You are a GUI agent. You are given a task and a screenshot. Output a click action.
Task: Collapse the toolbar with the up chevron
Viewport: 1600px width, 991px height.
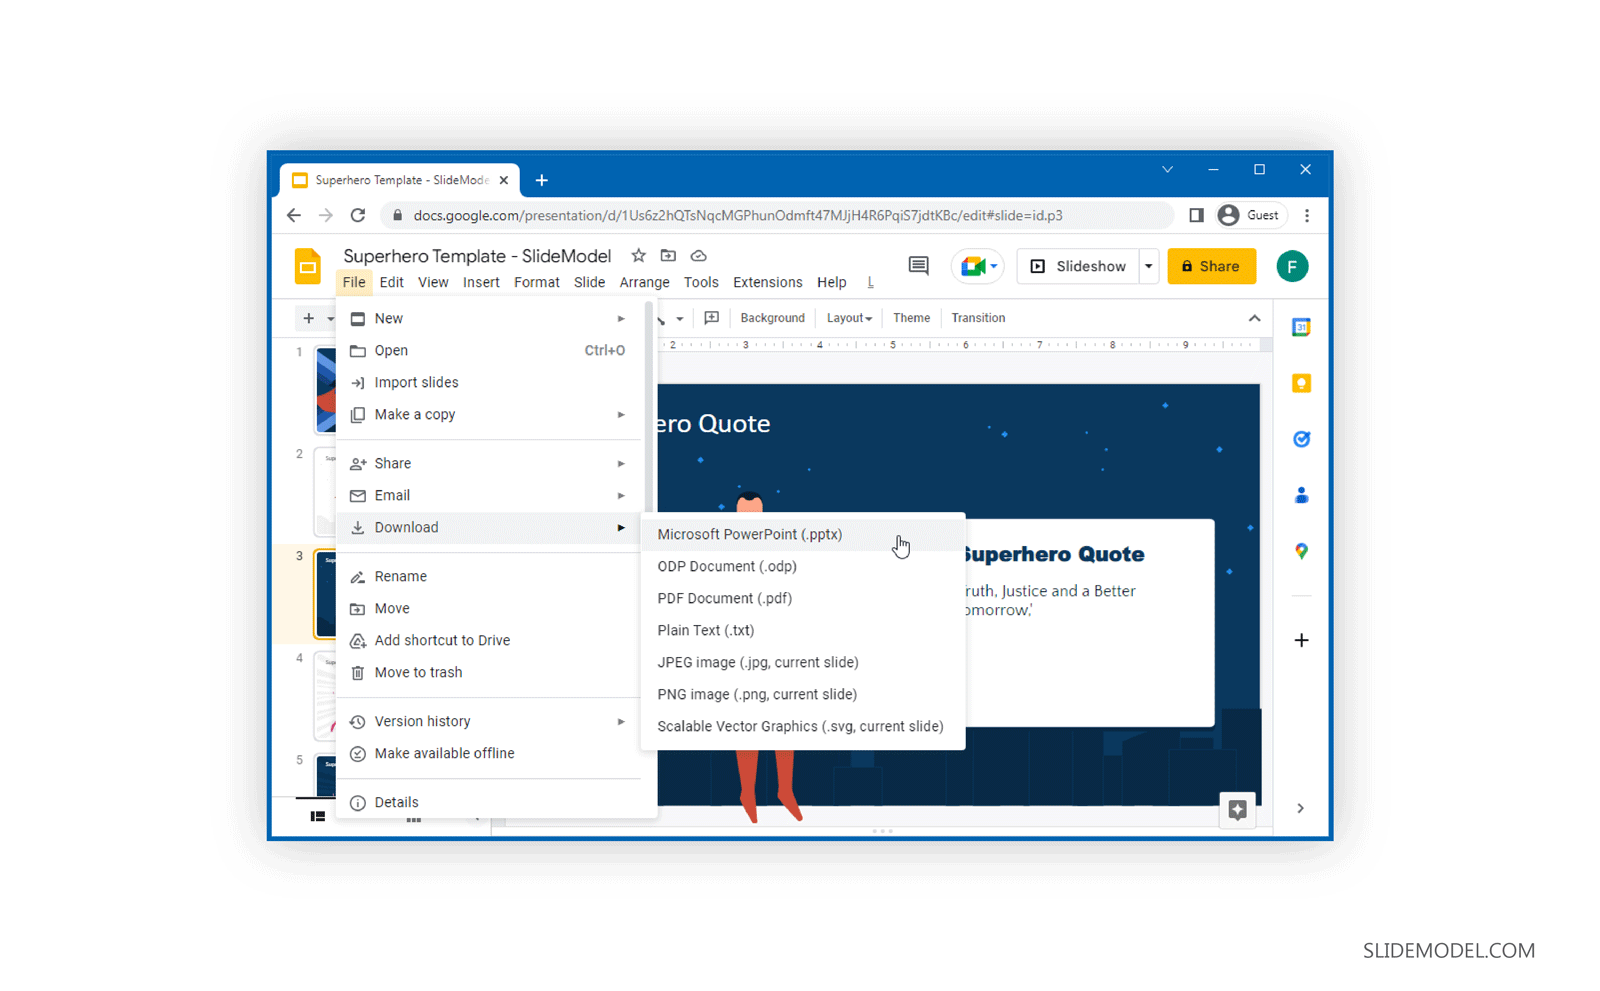(1254, 318)
